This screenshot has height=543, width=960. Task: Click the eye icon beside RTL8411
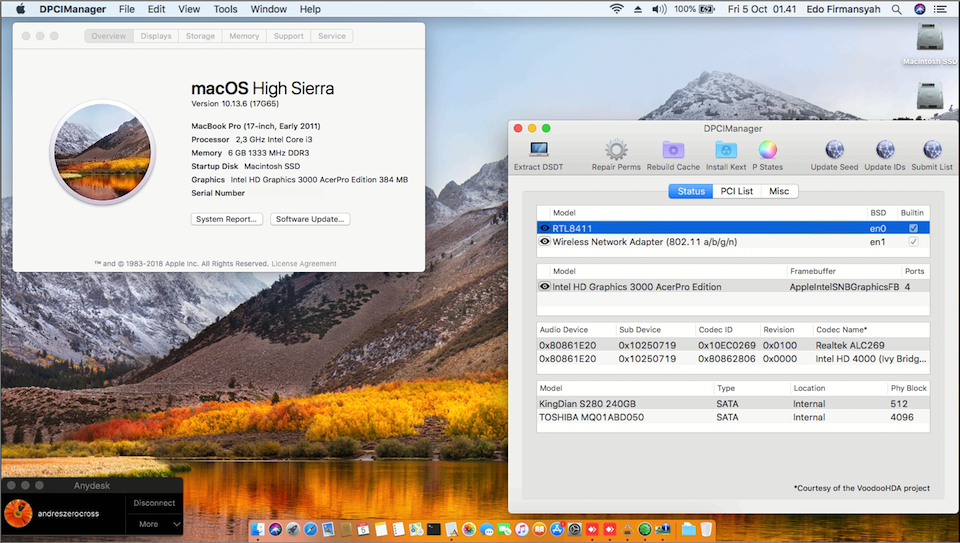tap(544, 228)
